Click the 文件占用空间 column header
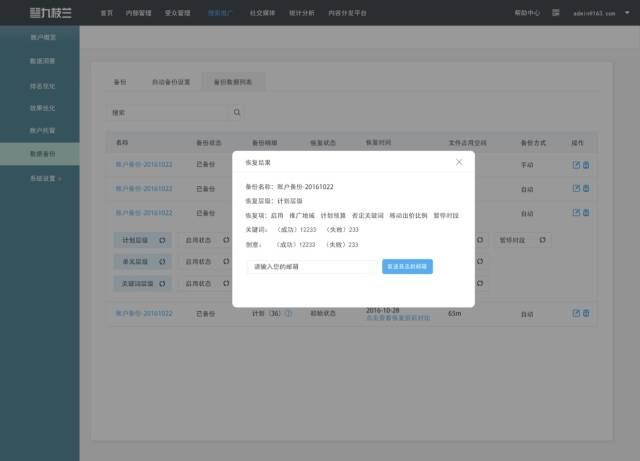 468,143
